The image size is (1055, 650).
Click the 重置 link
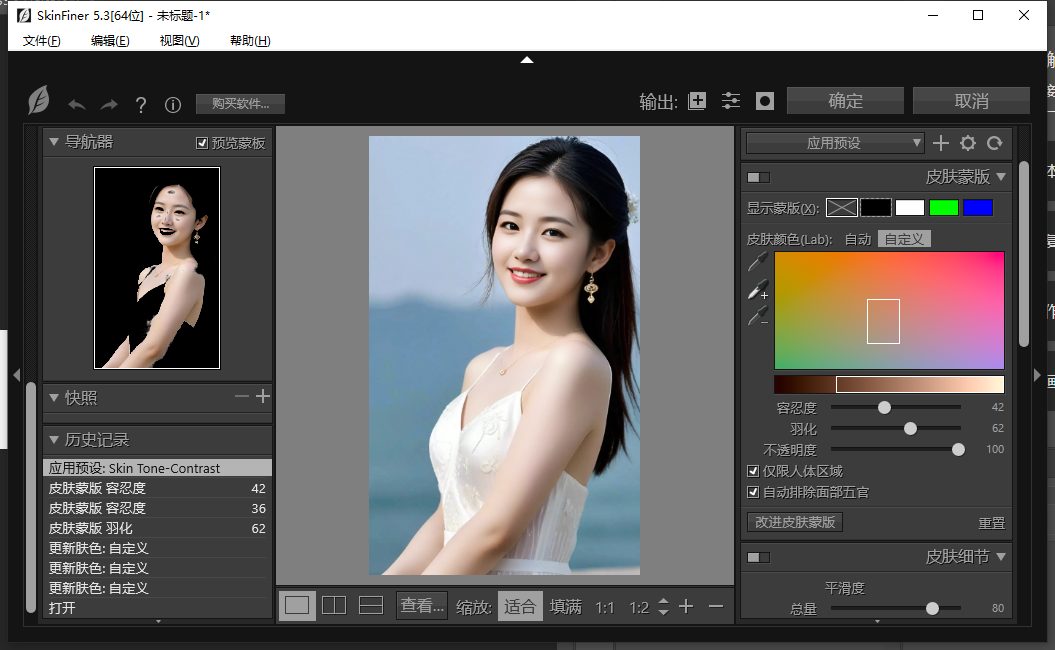[991, 523]
